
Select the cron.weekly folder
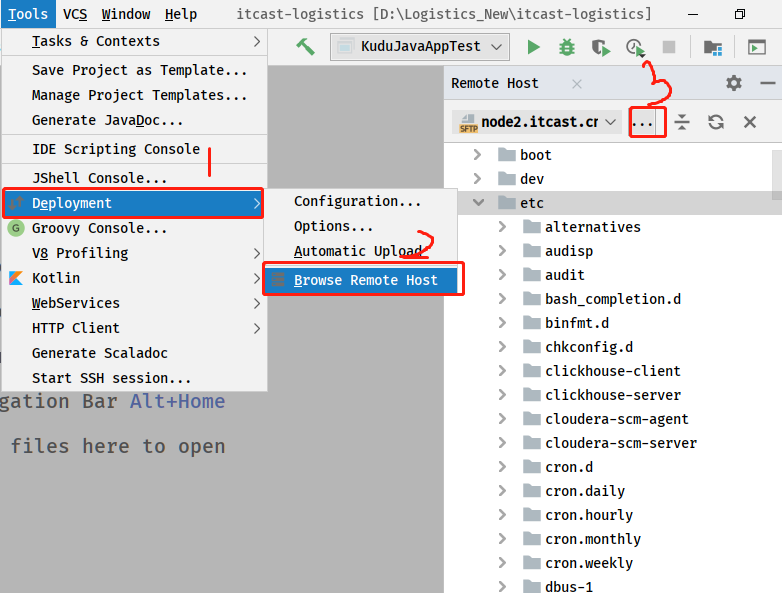click(x=613, y=563)
